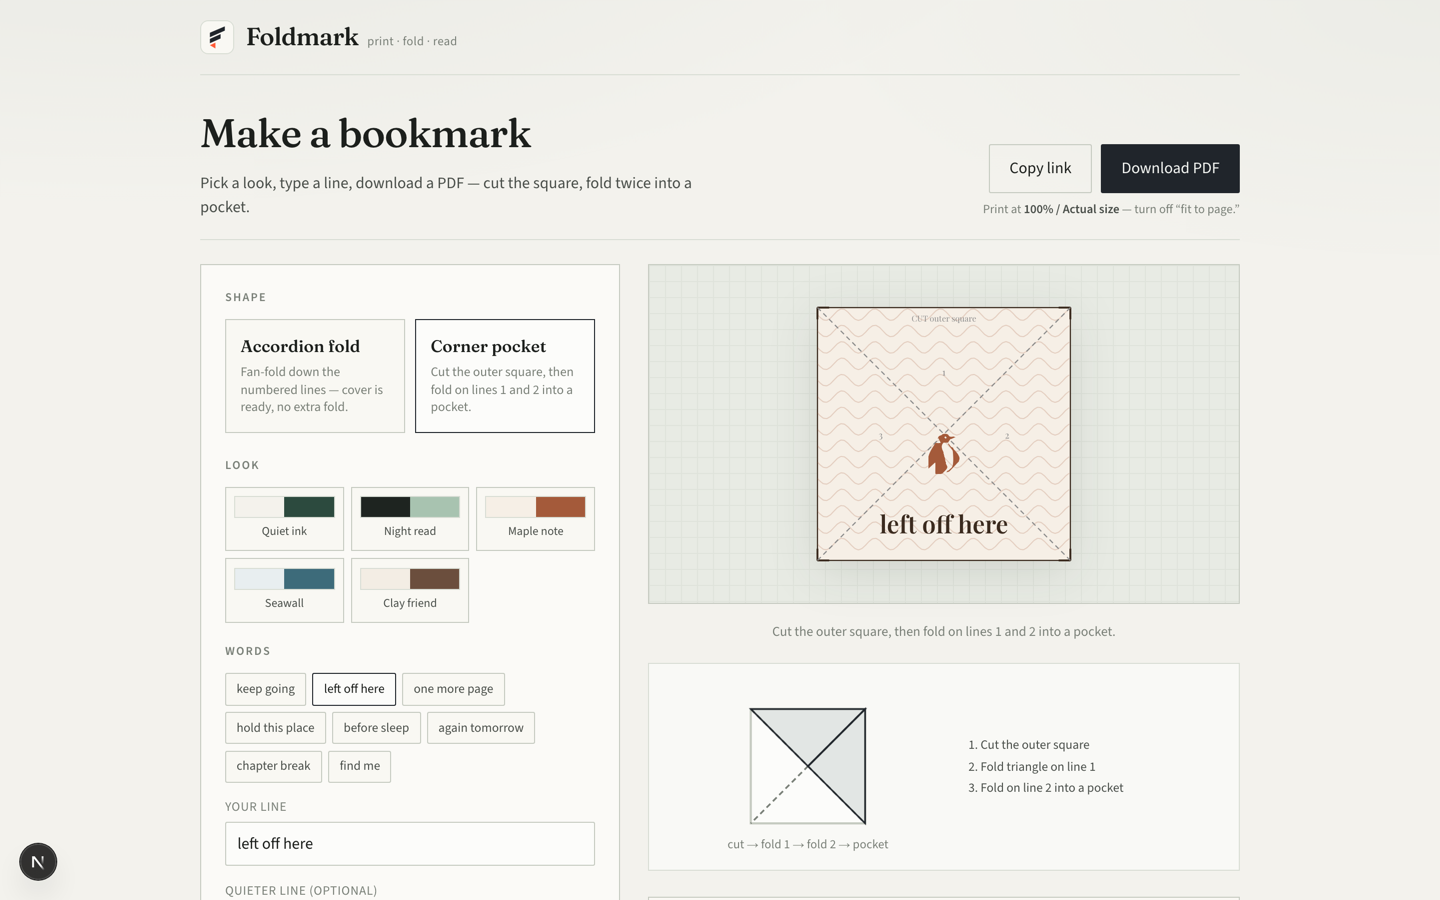Click the 'Pick a look, type a line' description
The image size is (1440, 900).
446,195
